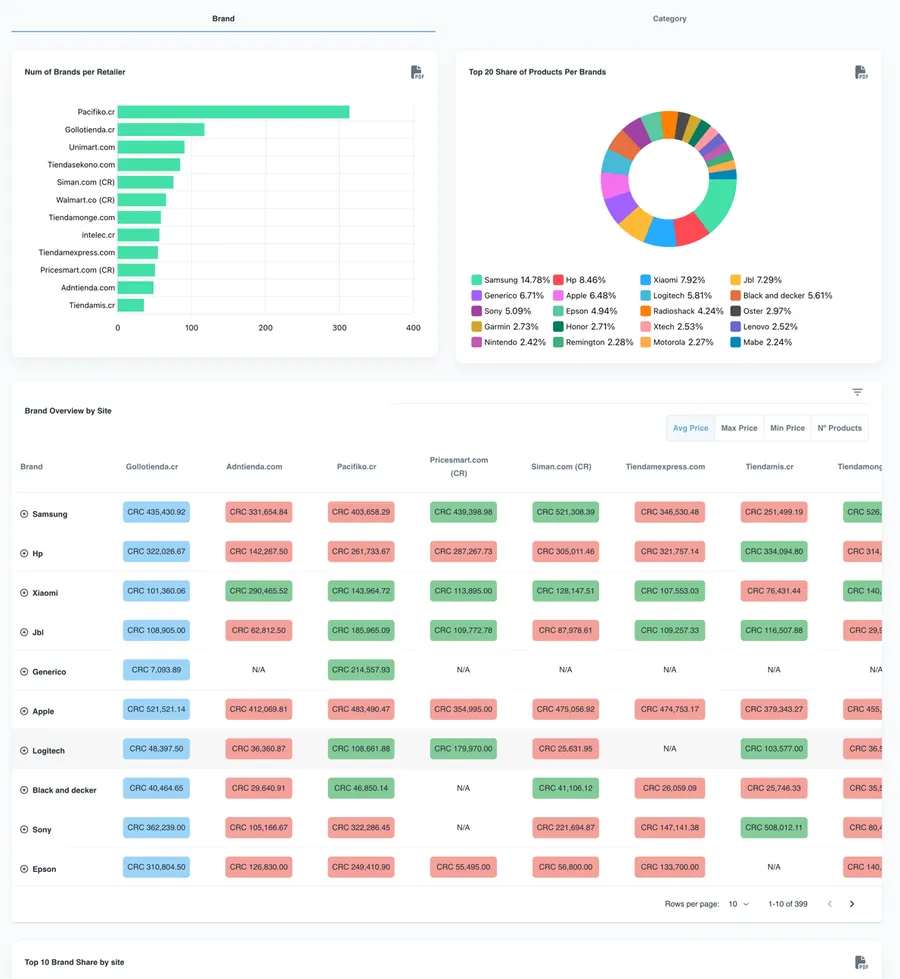
Task: Open rows per page dropdown
Action: coord(738,903)
